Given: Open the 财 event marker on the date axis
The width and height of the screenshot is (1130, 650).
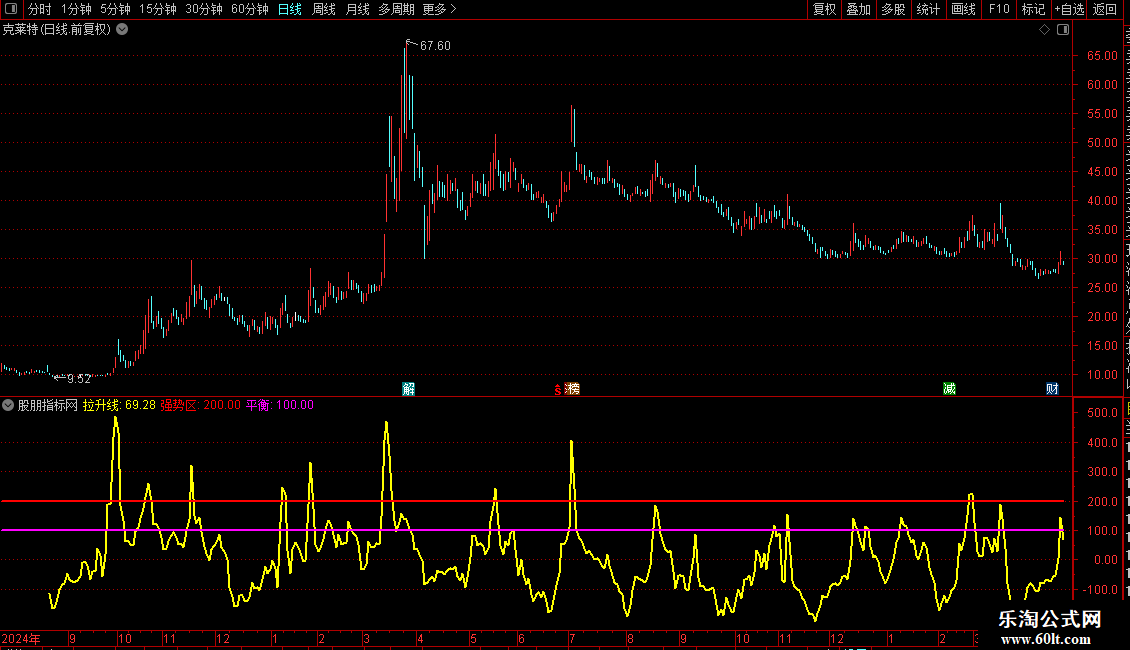Looking at the screenshot, I should pyautogui.click(x=1052, y=389).
